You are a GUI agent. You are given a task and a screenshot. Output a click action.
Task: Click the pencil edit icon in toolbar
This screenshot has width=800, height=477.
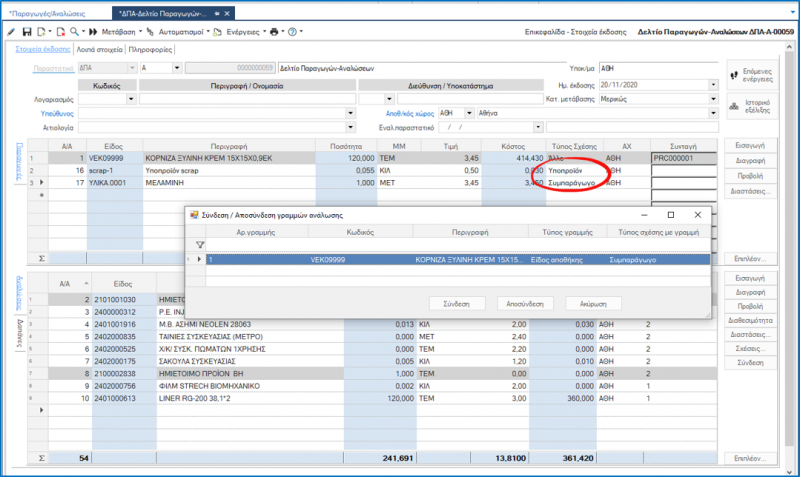11,32
